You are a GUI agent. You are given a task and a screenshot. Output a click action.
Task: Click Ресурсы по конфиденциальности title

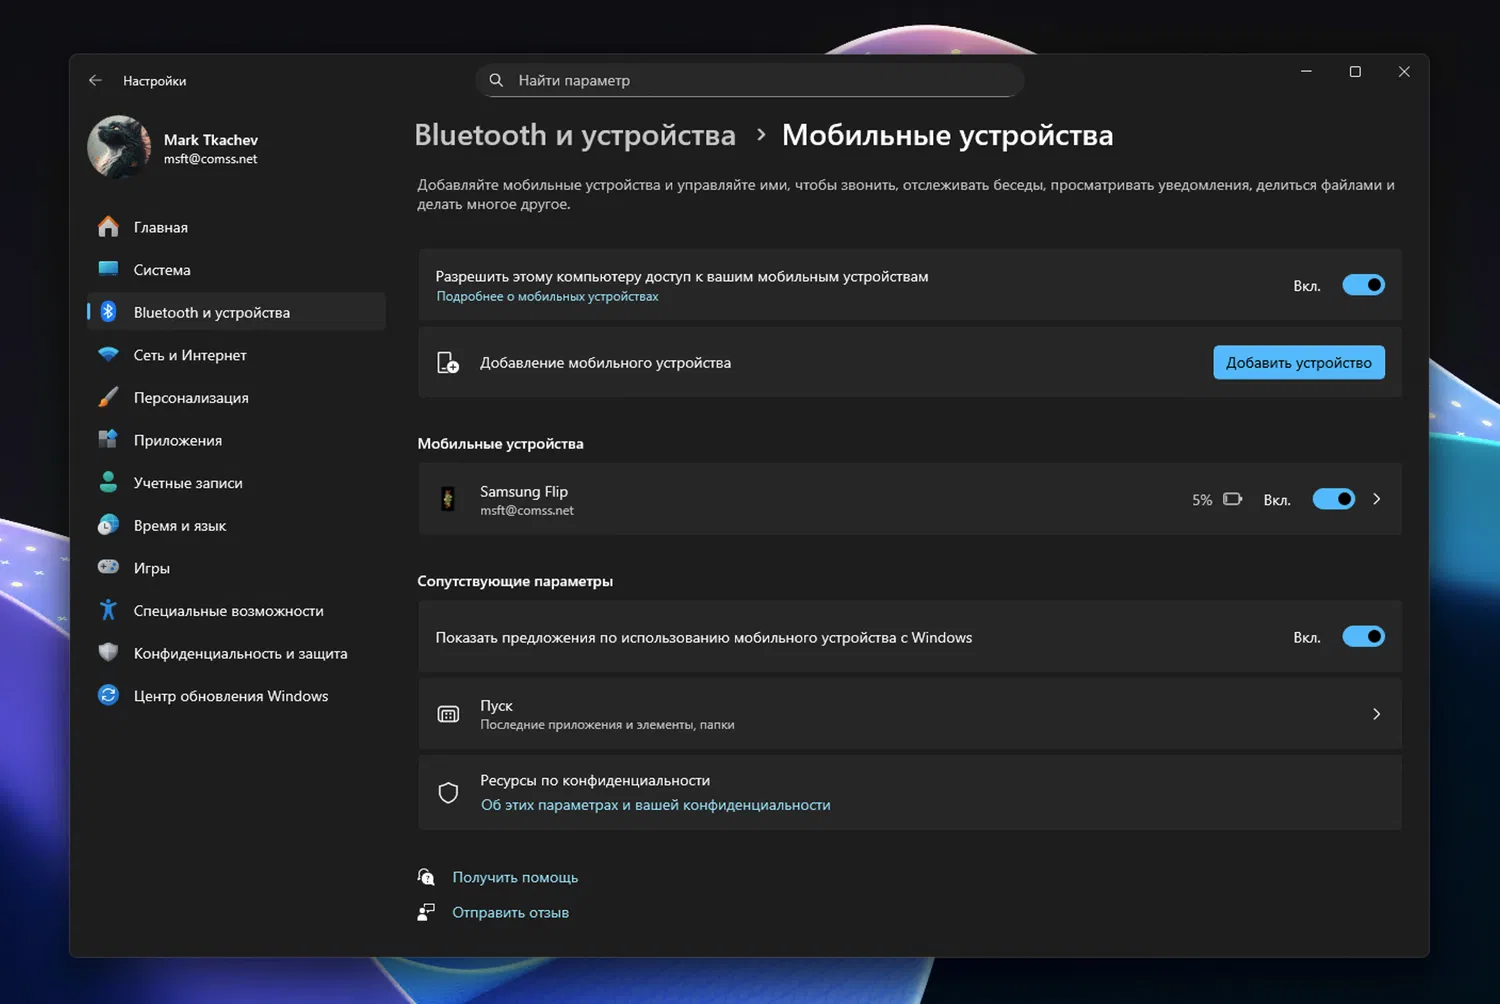pyautogui.click(x=595, y=780)
